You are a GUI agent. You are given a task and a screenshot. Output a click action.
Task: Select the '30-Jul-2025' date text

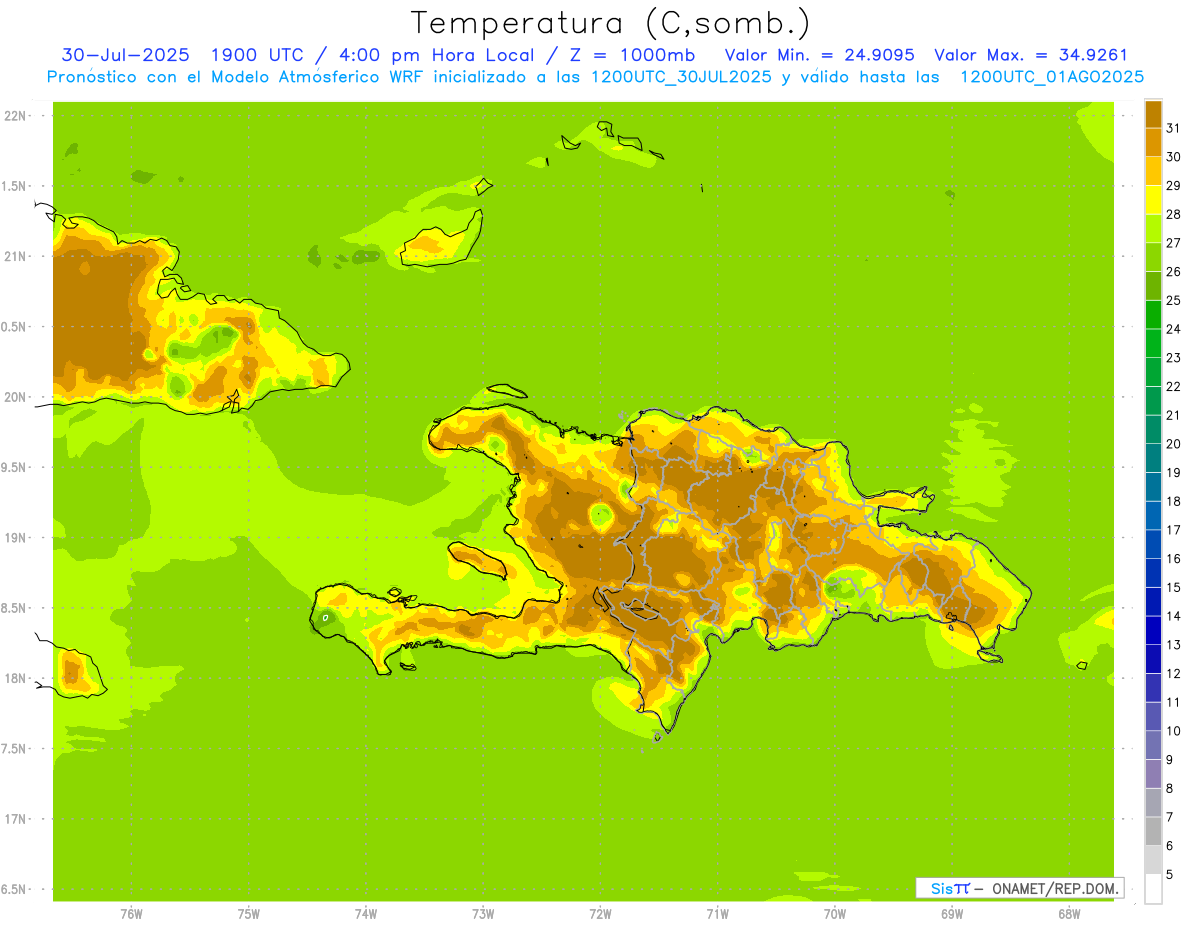[127, 55]
